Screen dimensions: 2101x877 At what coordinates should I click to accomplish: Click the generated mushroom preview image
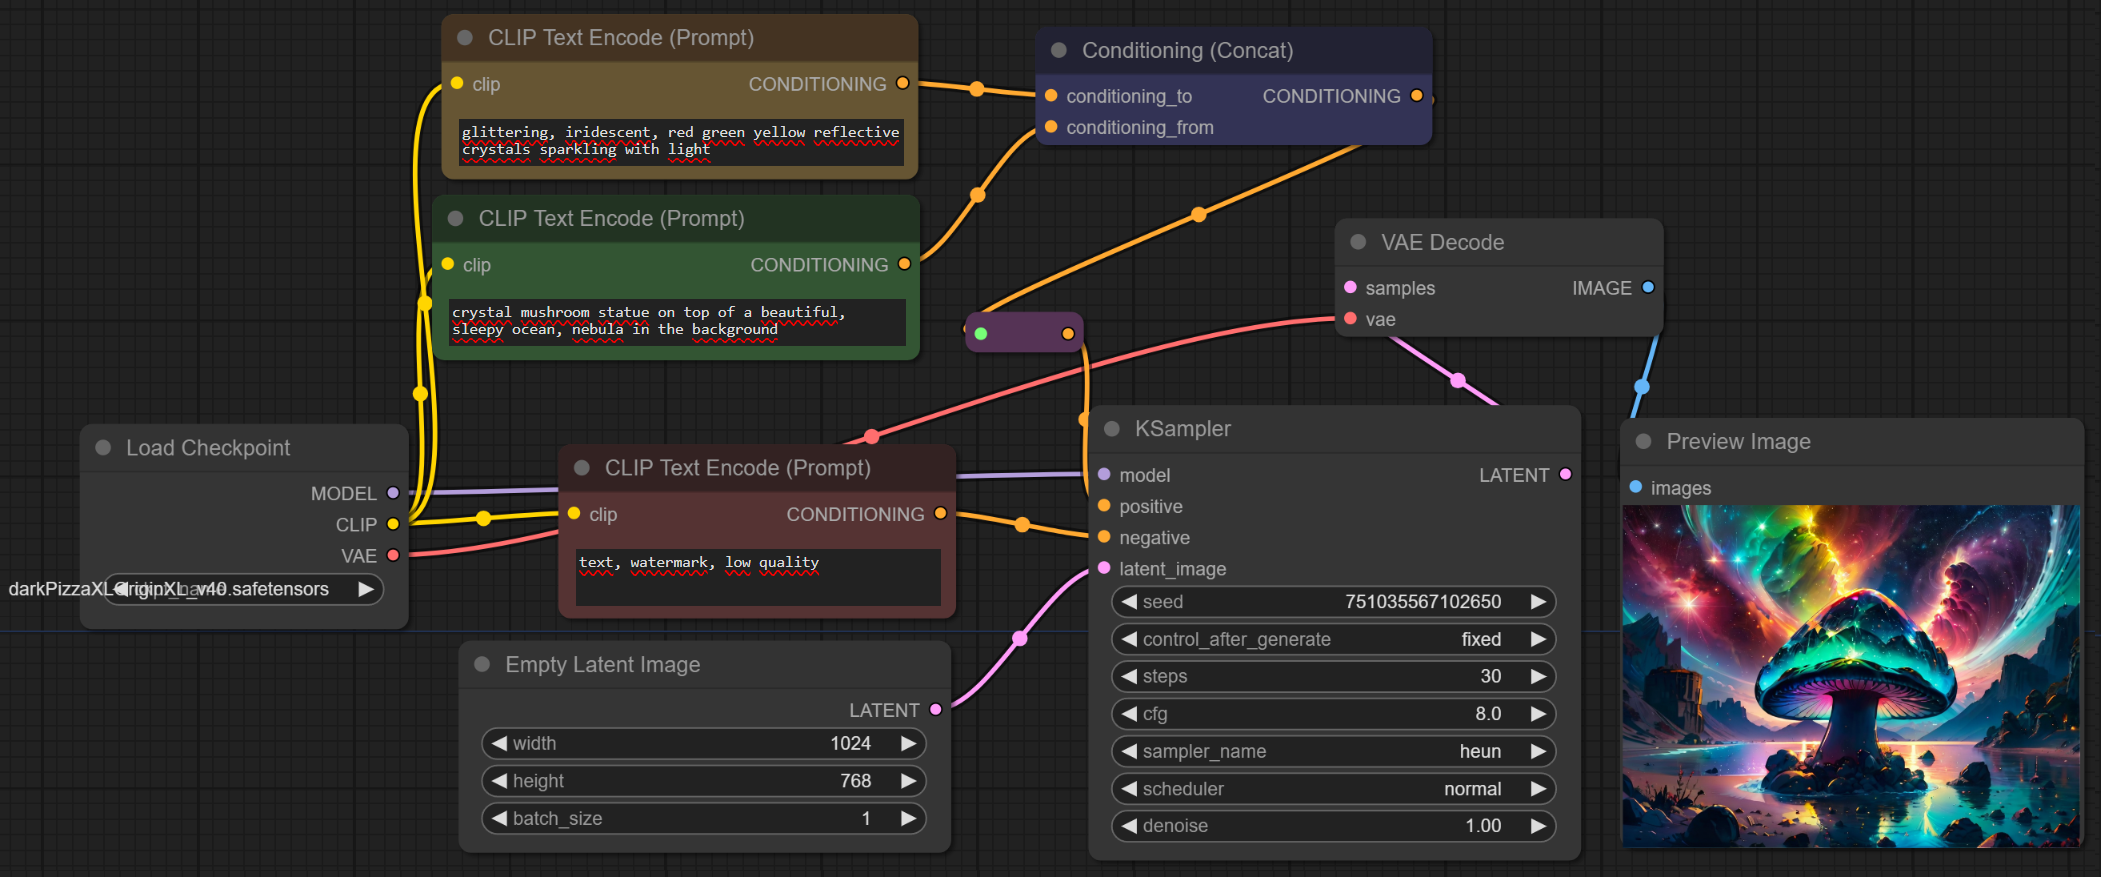pyautogui.click(x=1850, y=676)
